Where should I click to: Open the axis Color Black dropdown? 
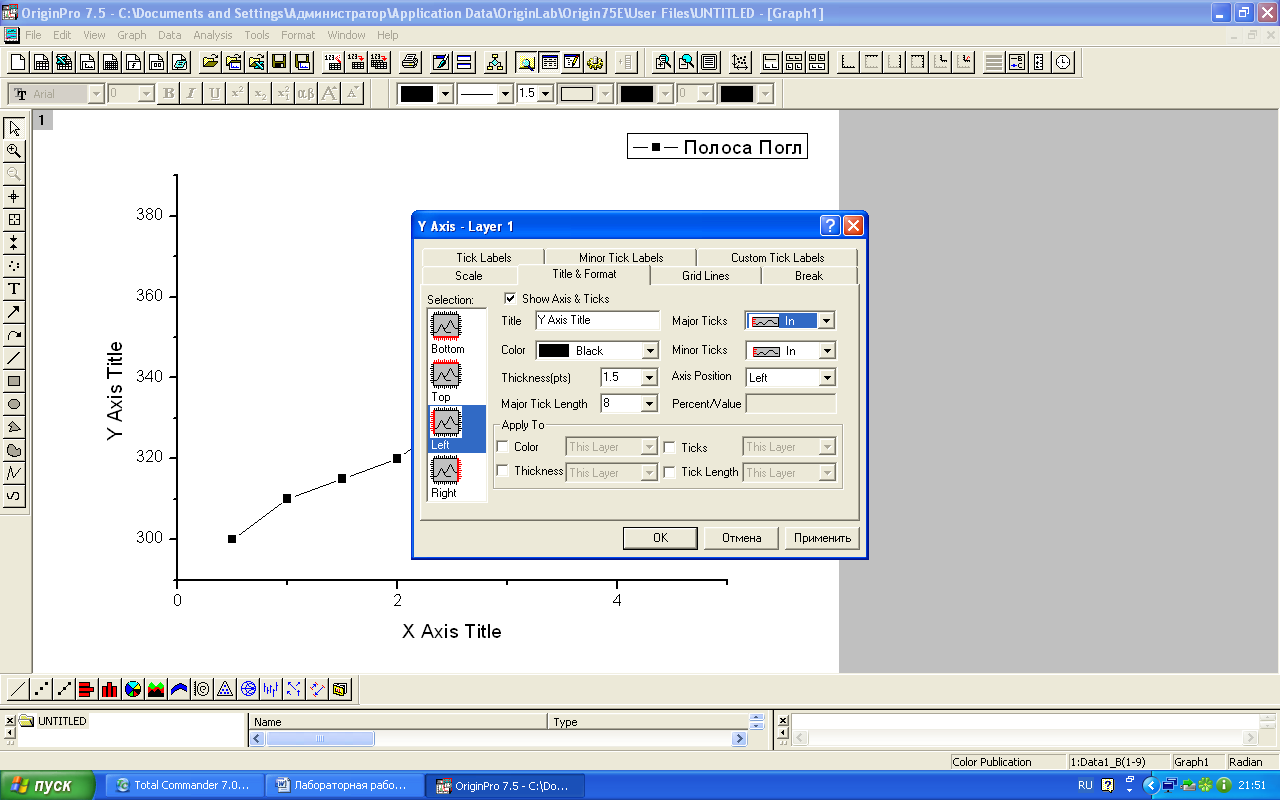pyautogui.click(x=650, y=351)
